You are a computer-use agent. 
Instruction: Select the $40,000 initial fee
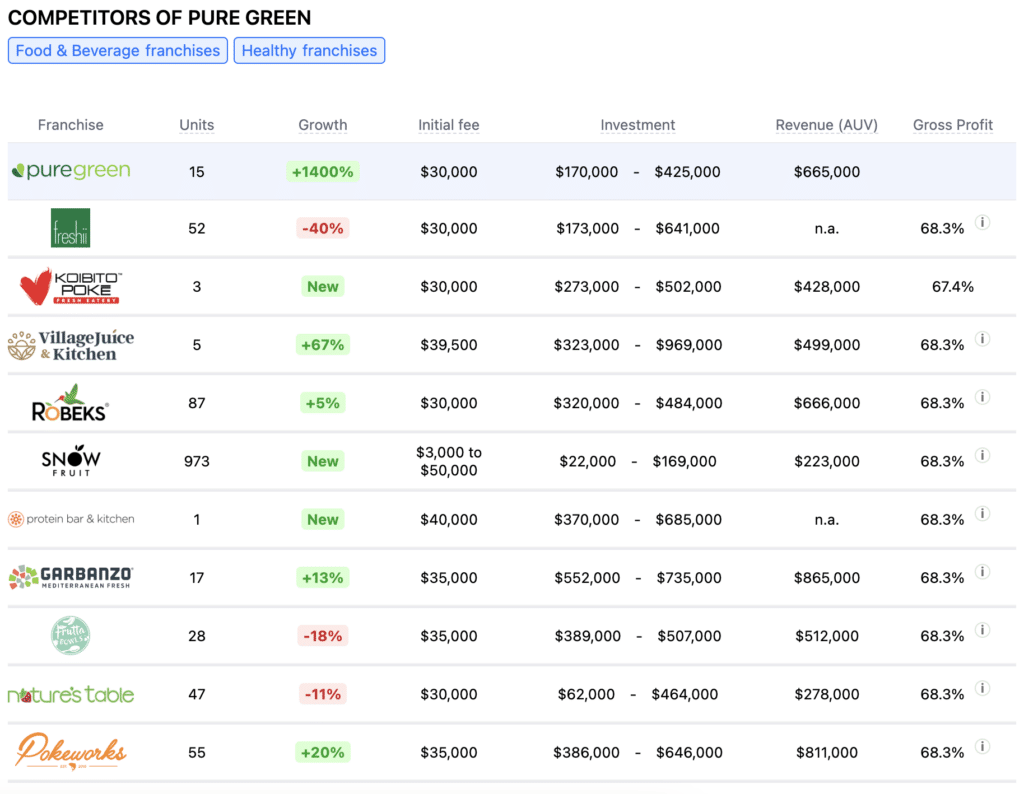tap(449, 520)
